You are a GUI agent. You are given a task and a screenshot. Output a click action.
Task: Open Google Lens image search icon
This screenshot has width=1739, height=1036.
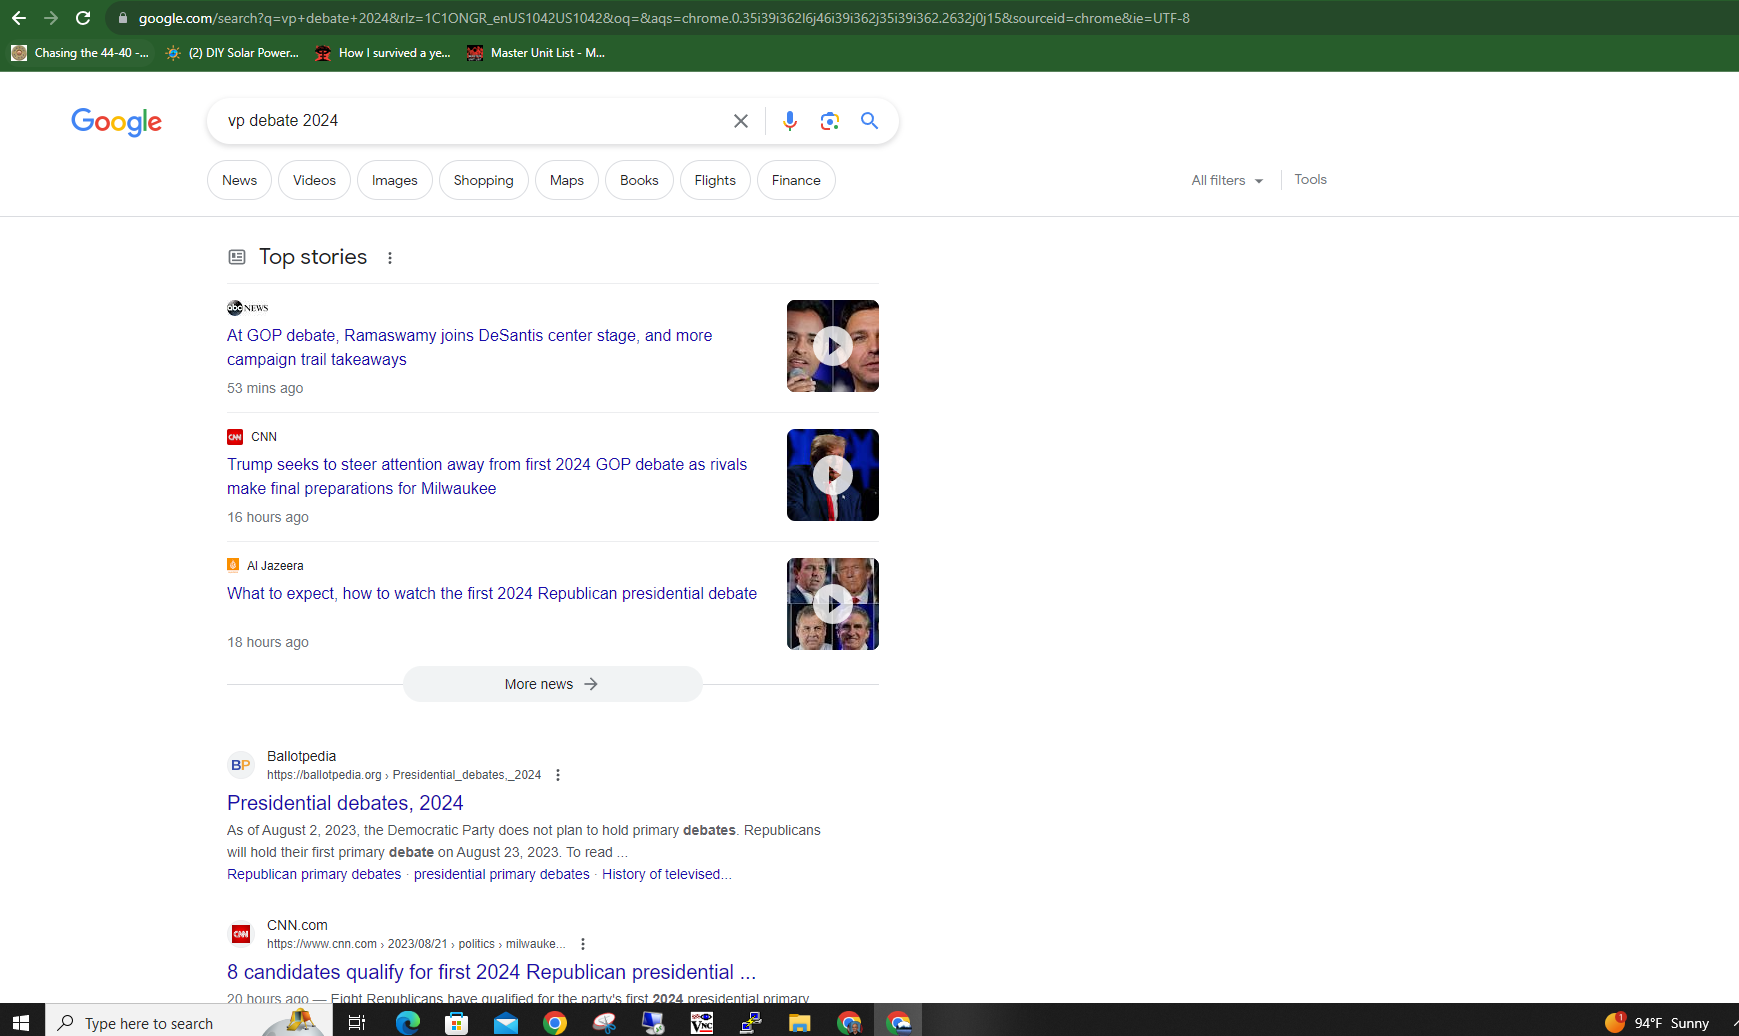[829, 121]
